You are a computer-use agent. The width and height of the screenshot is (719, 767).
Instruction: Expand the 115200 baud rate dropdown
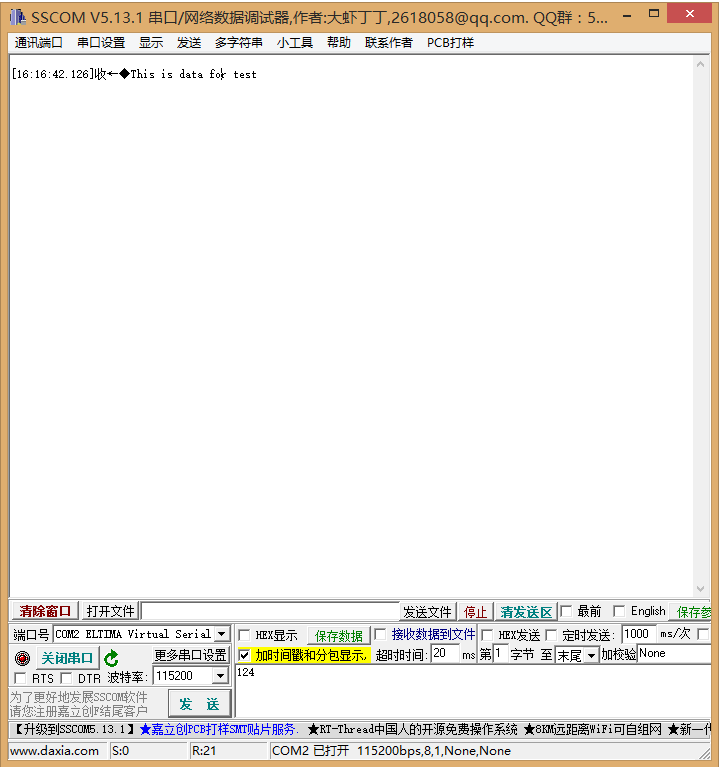click(x=221, y=676)
